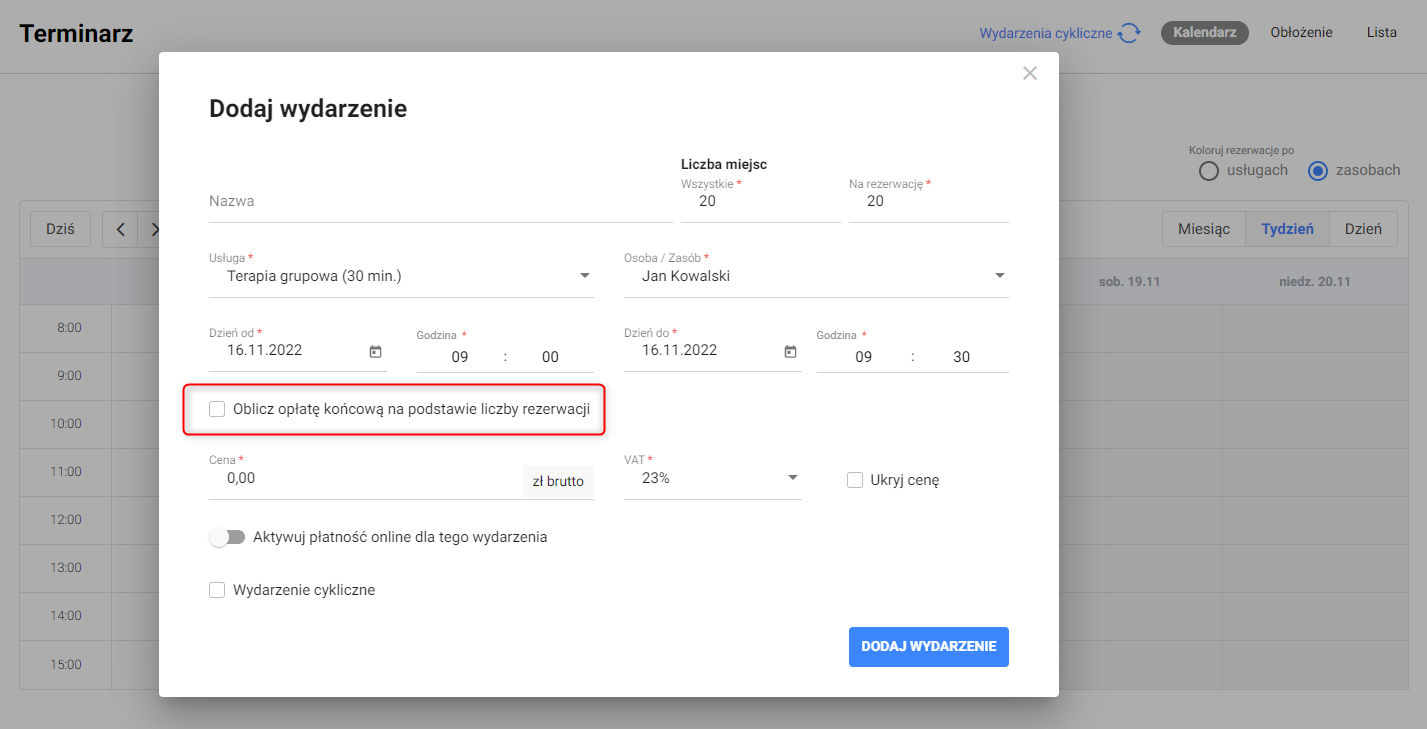The image size is (1427, 729).
Task: Open the Osoba / Zasób dropdown
Action: point(999,276)
